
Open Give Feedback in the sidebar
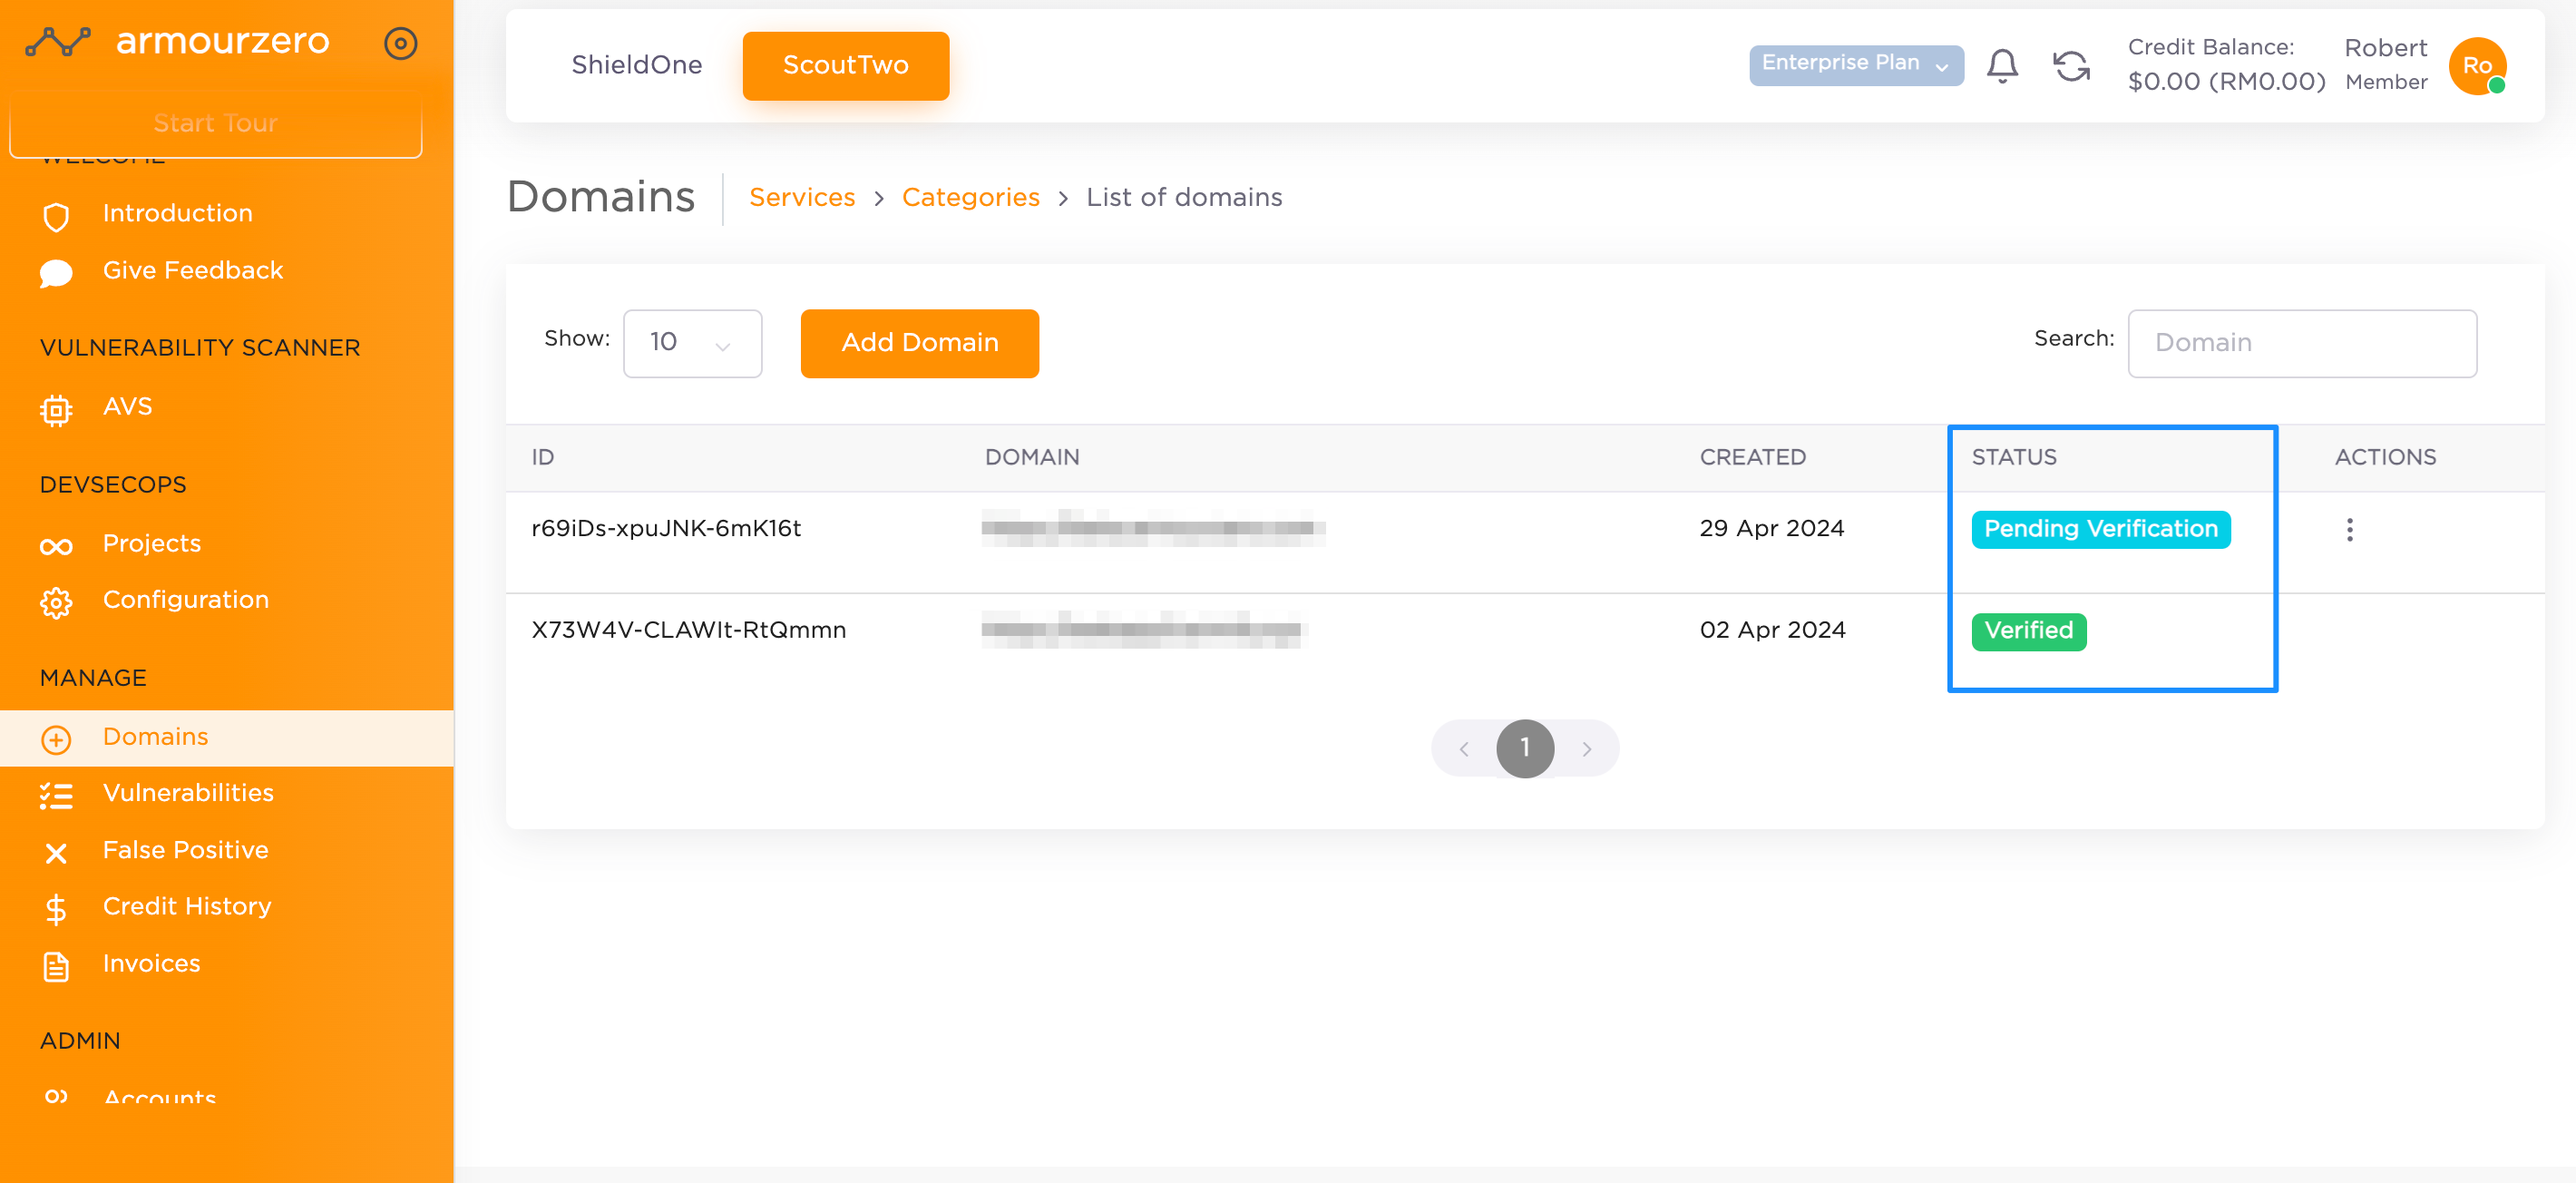coord(193,270)
